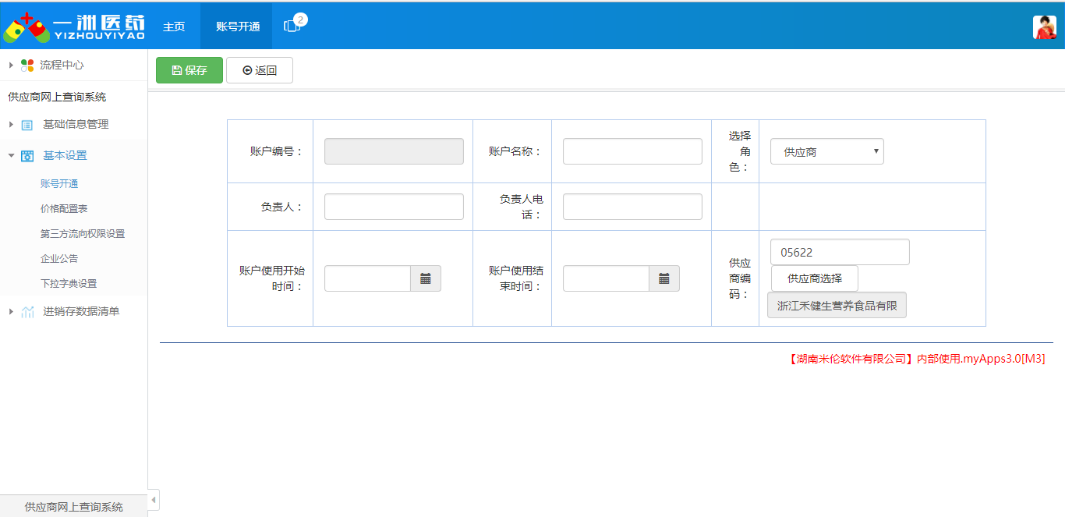This screenshot has height=518, width=1066.
Task: Open the 选择角色 dropdown showing 供应商
Action: pos(826,152)
